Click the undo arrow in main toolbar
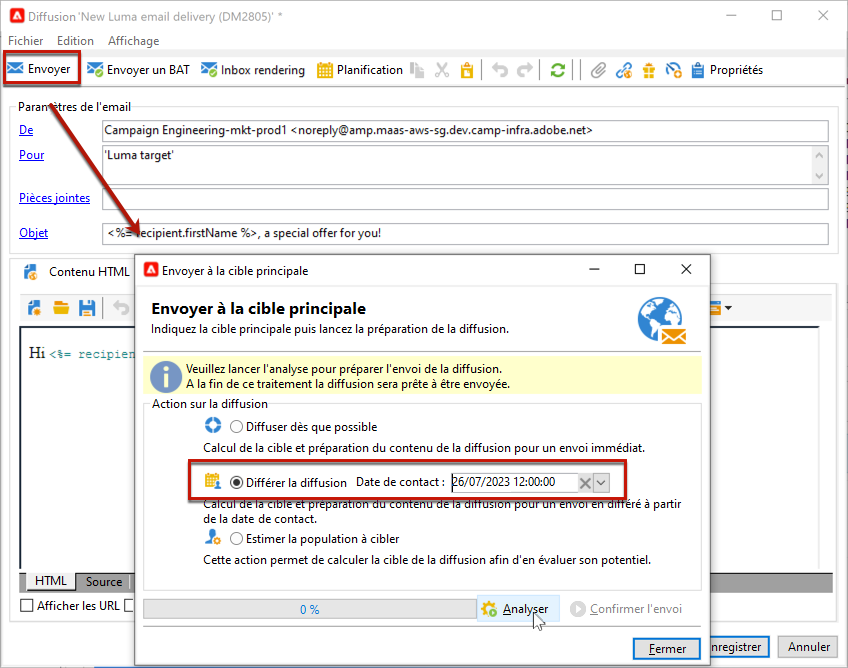Viewport: 848px width, 668px height. pos(500,70)
